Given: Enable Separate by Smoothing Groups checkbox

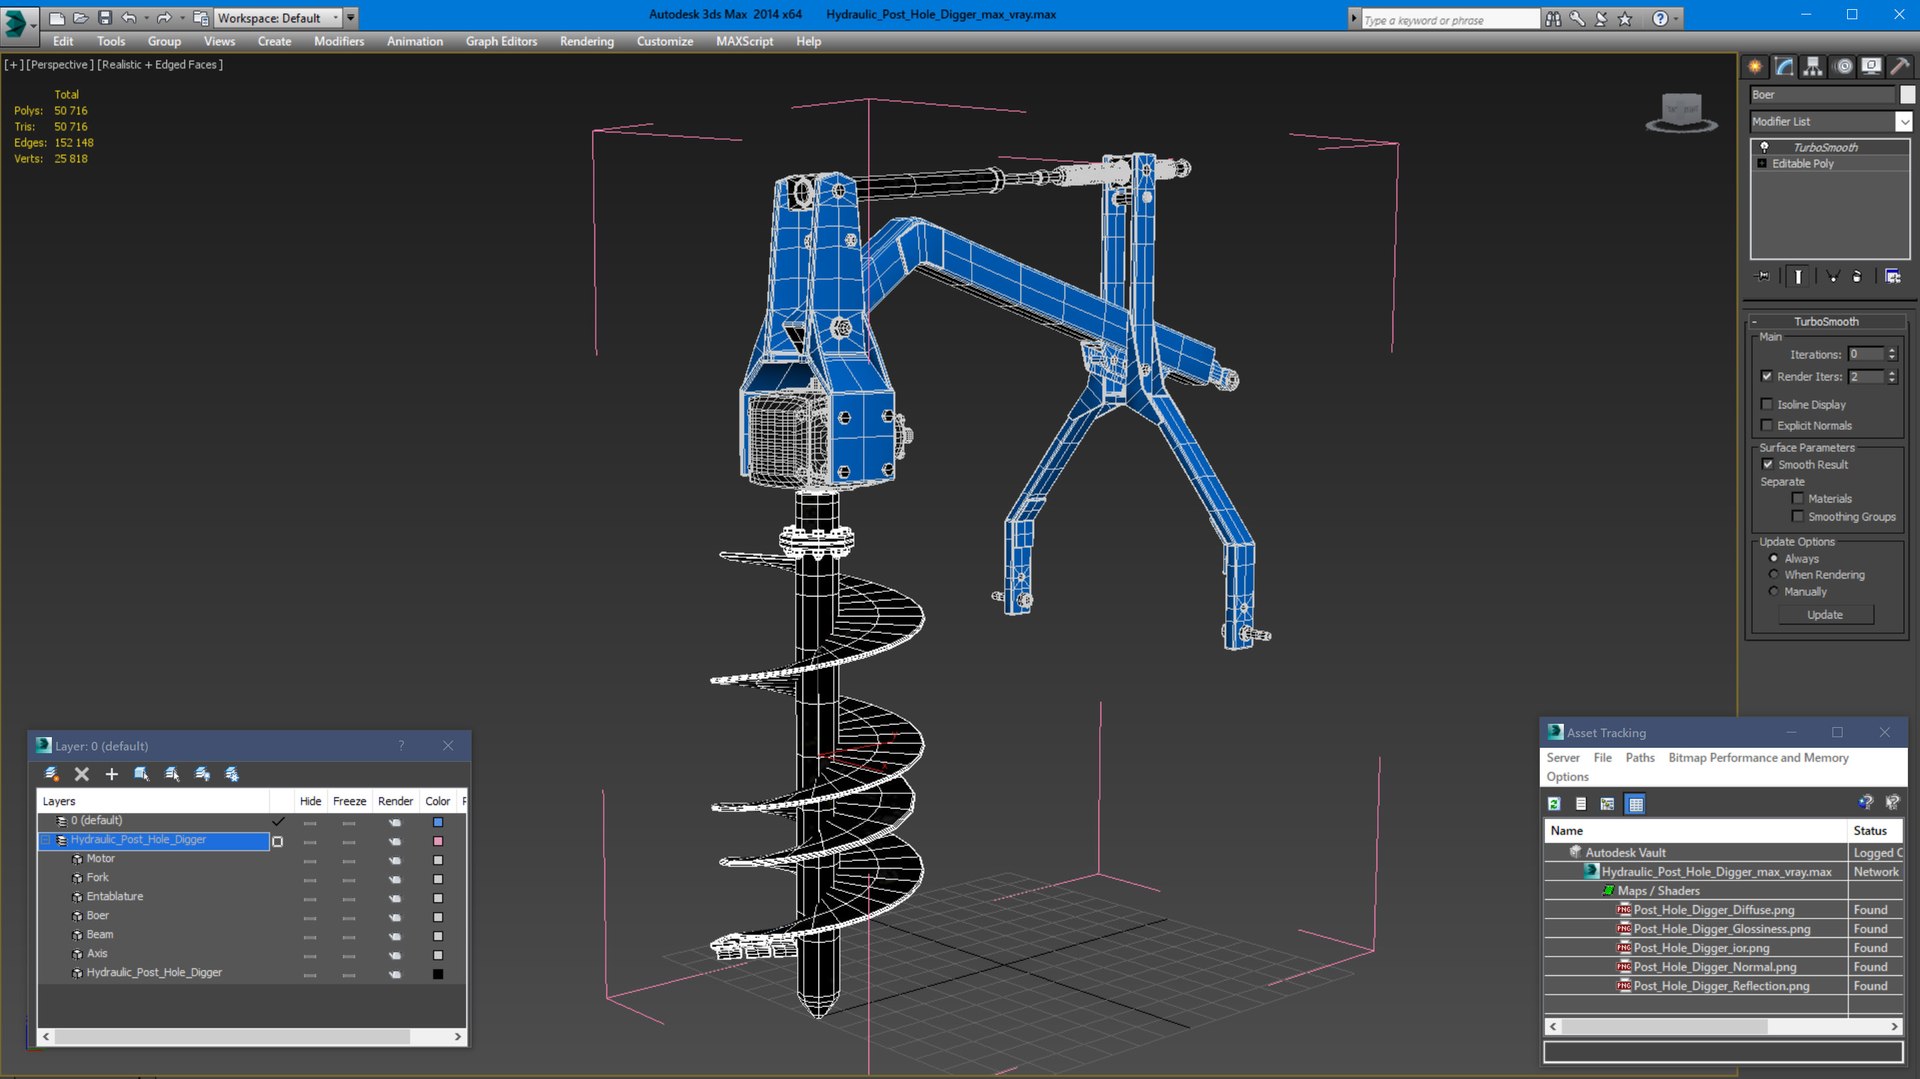Looking at the screenshot, I should [x=1797, y=517].
